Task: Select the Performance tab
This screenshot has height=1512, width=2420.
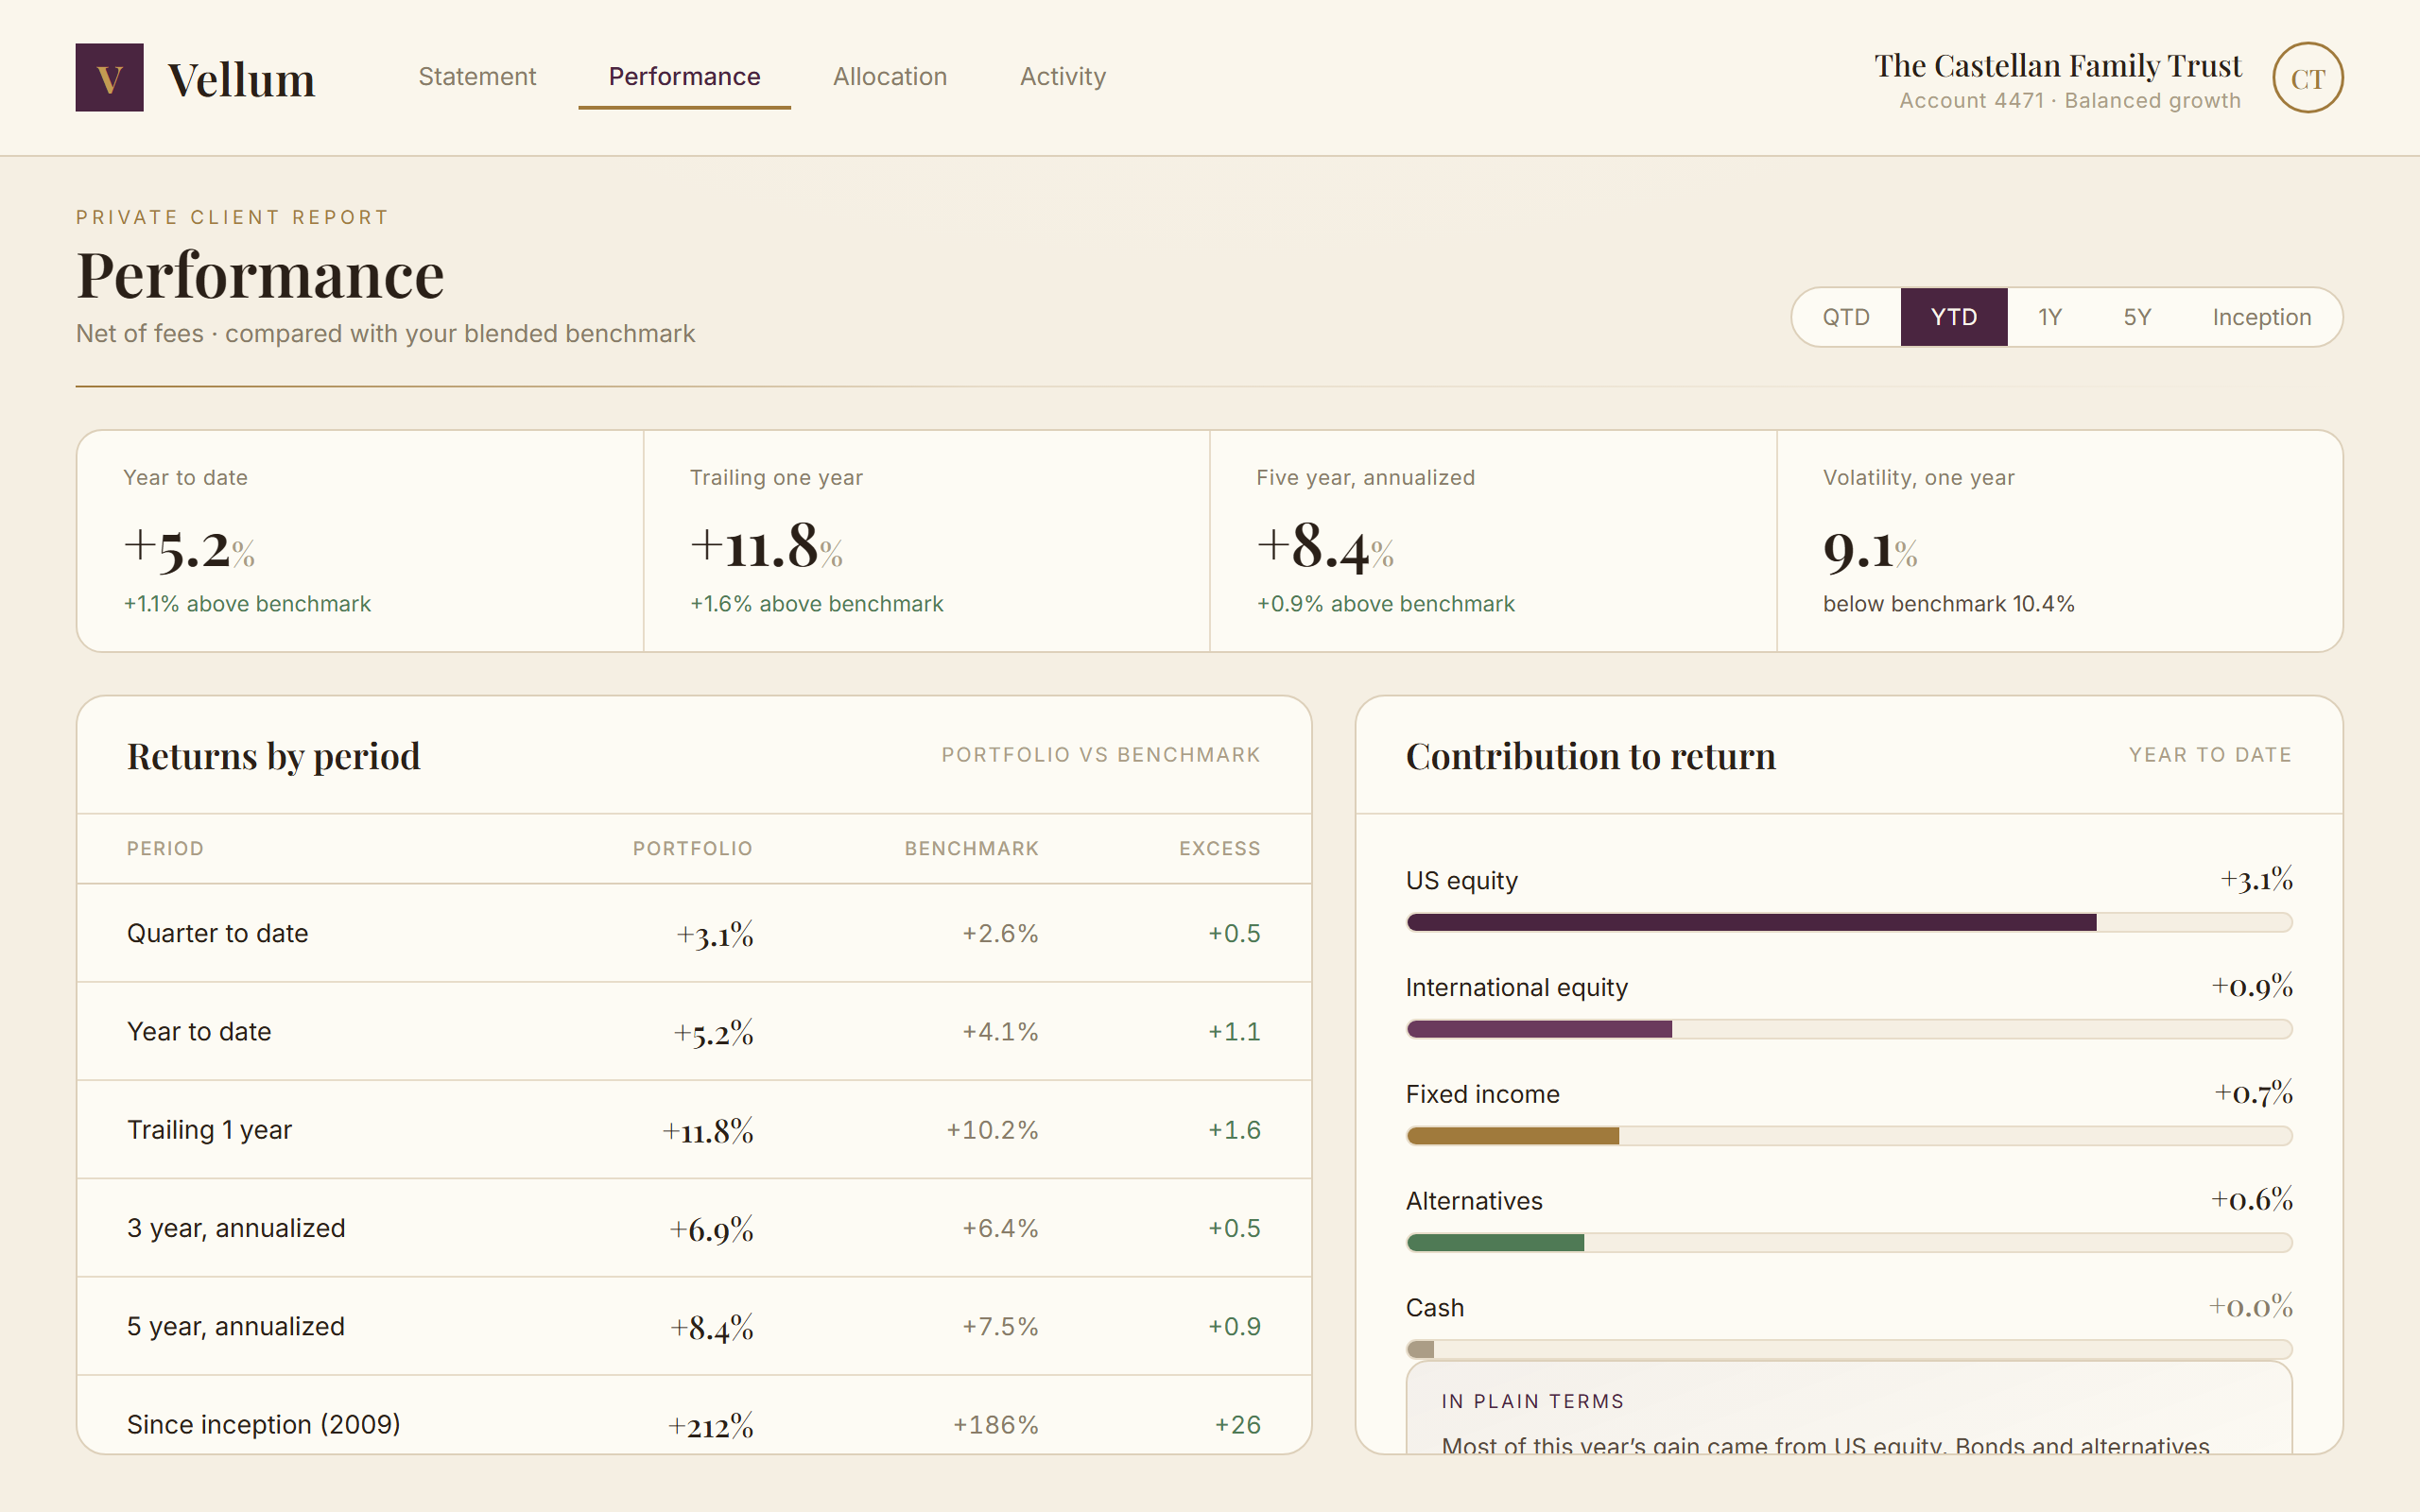Action: click(x=684, y=77)
